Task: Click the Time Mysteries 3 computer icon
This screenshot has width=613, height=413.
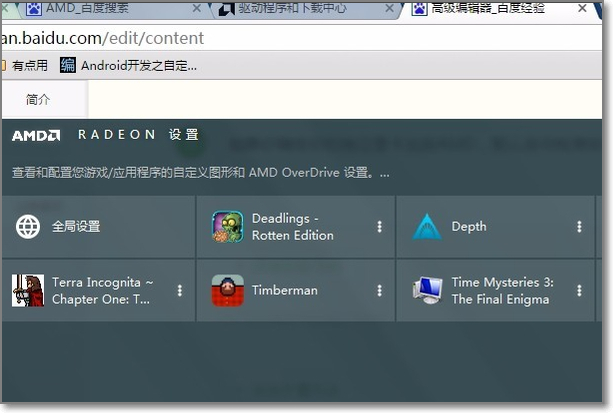Action: 427,290
